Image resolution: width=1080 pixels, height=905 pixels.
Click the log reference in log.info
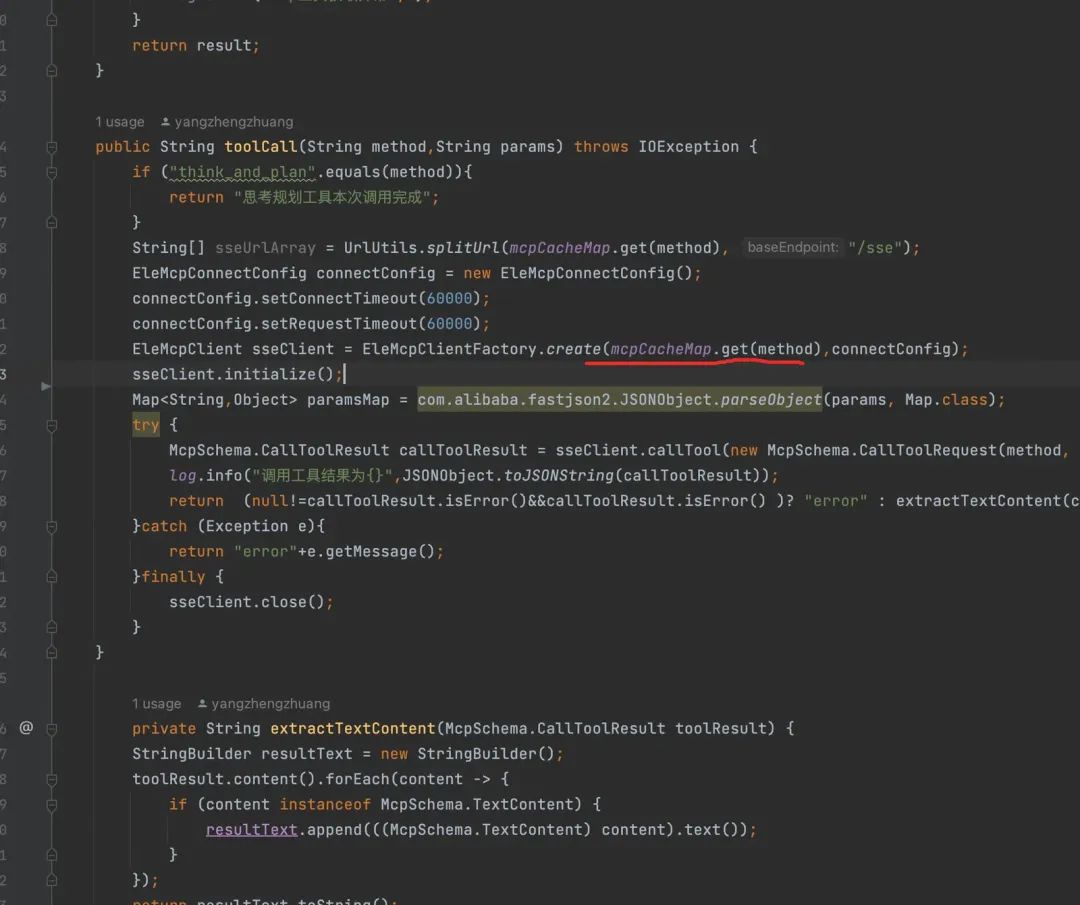coord(183,476)
